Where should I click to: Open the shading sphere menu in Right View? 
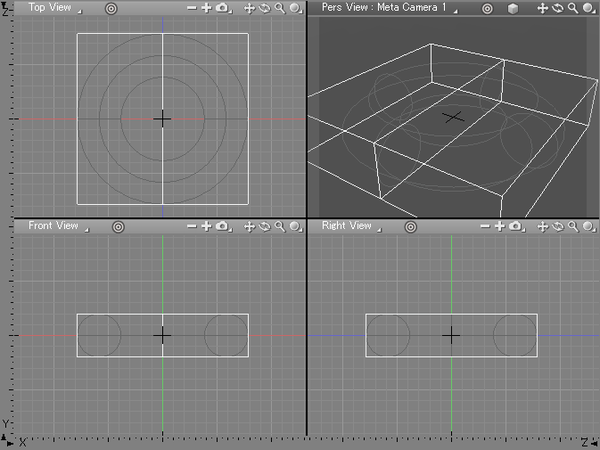[x=589, y=227]
